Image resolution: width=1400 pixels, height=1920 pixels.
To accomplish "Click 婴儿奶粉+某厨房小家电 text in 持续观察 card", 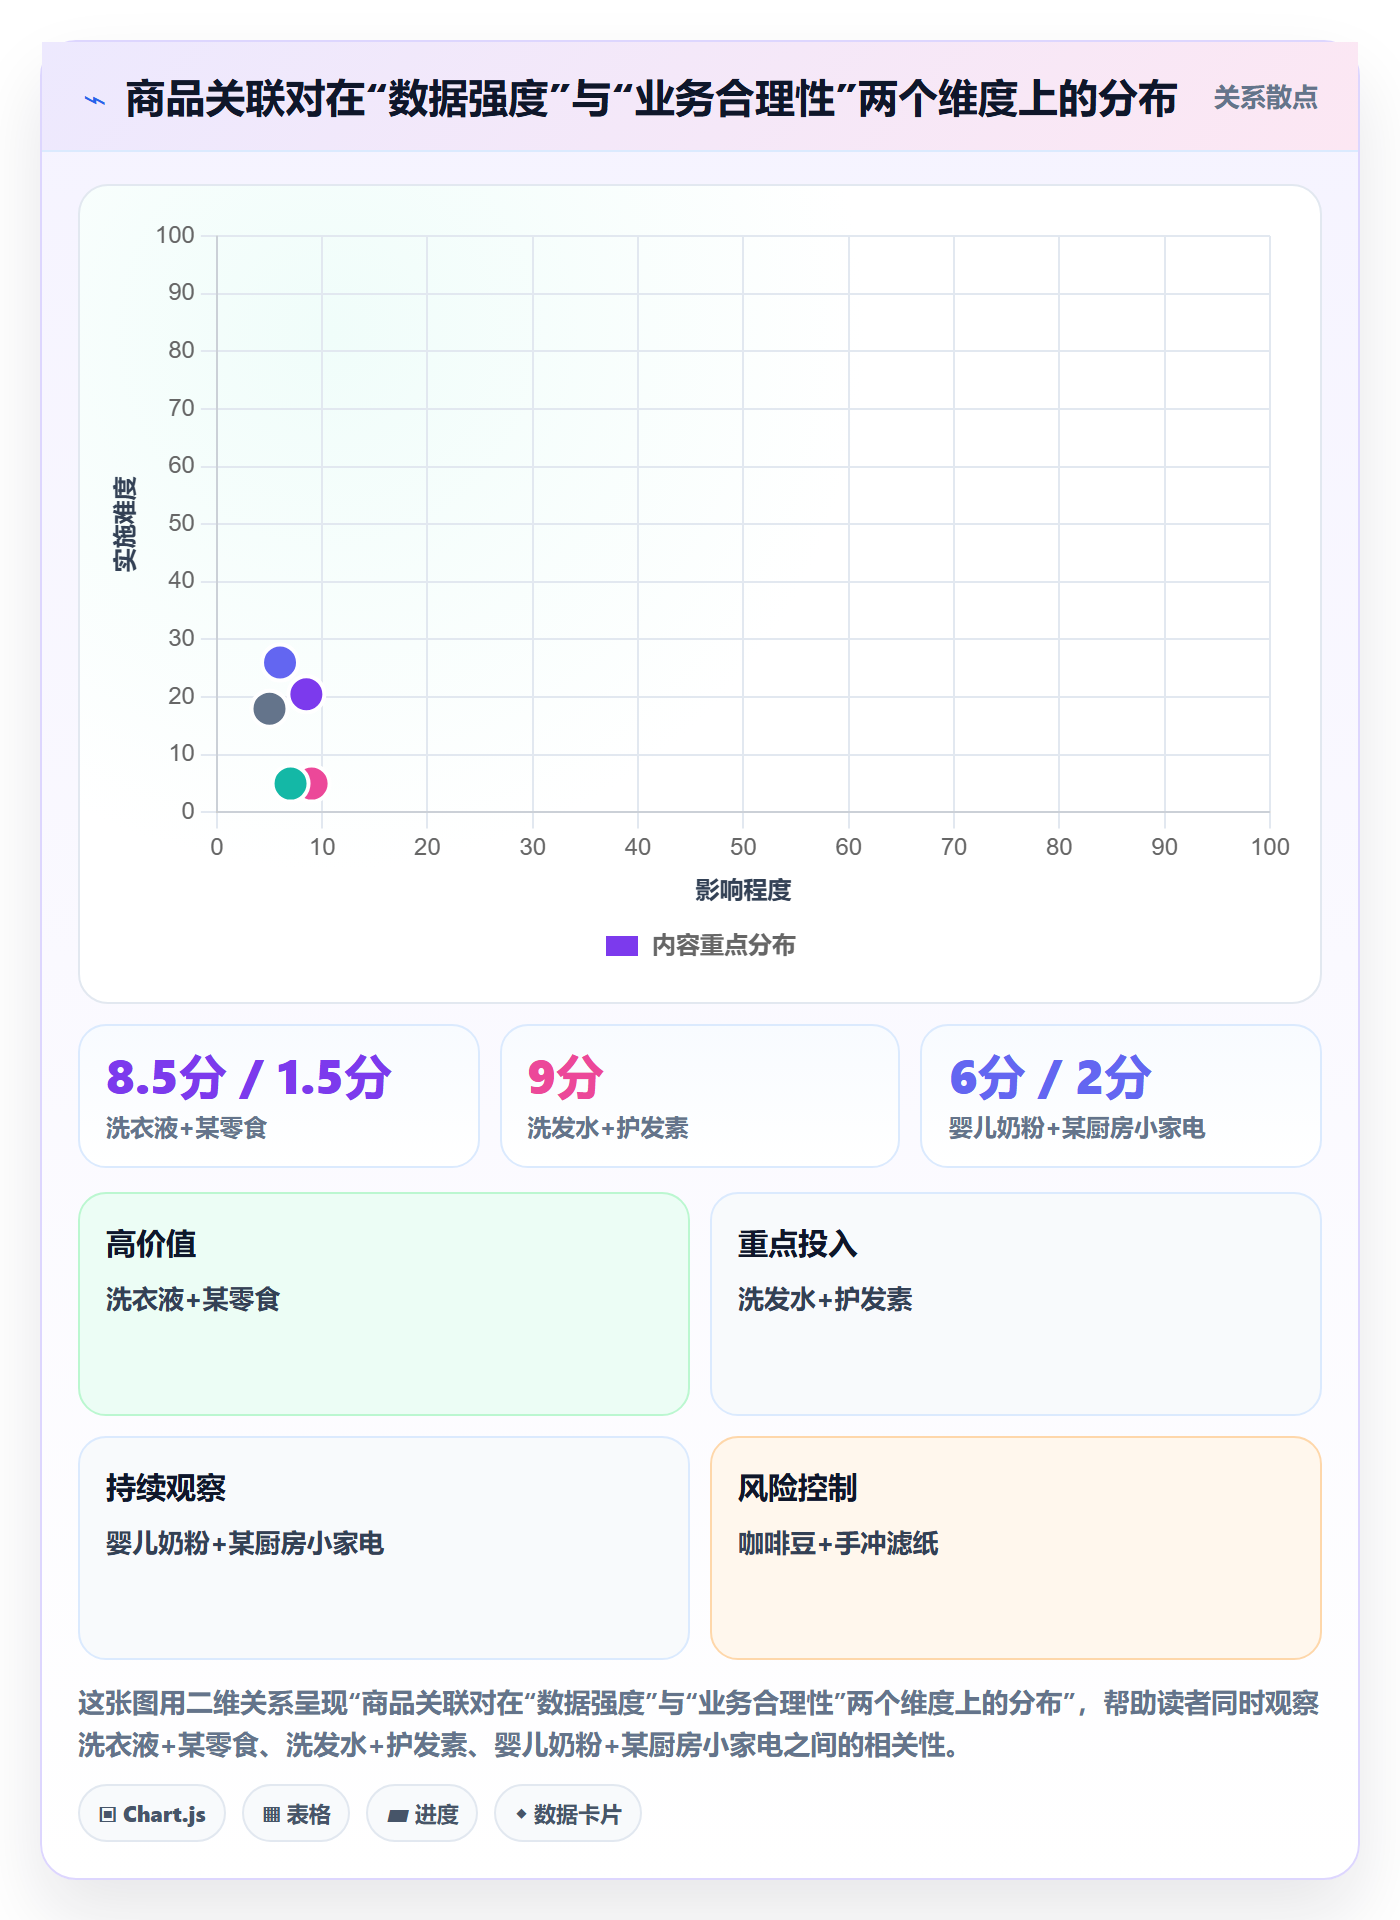I will tap(245, 1543).
